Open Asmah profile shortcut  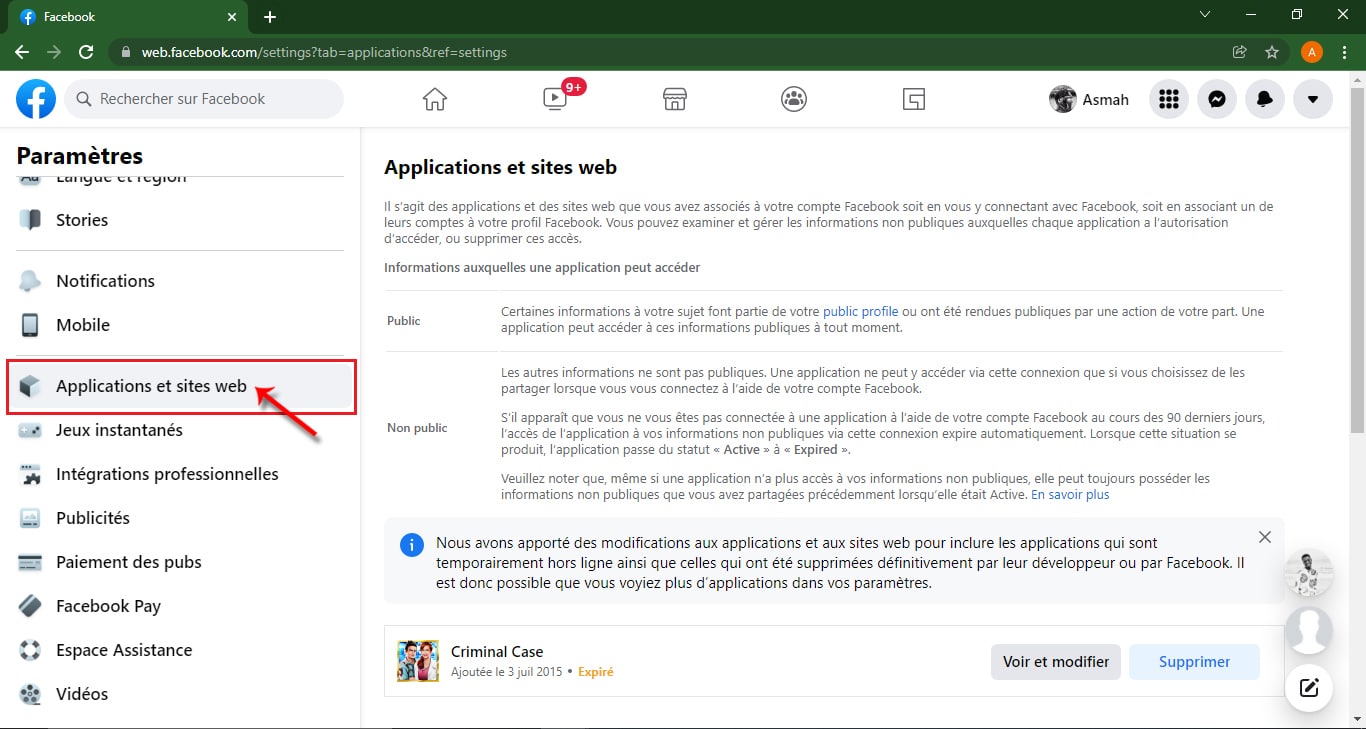tap(1090, 99)
